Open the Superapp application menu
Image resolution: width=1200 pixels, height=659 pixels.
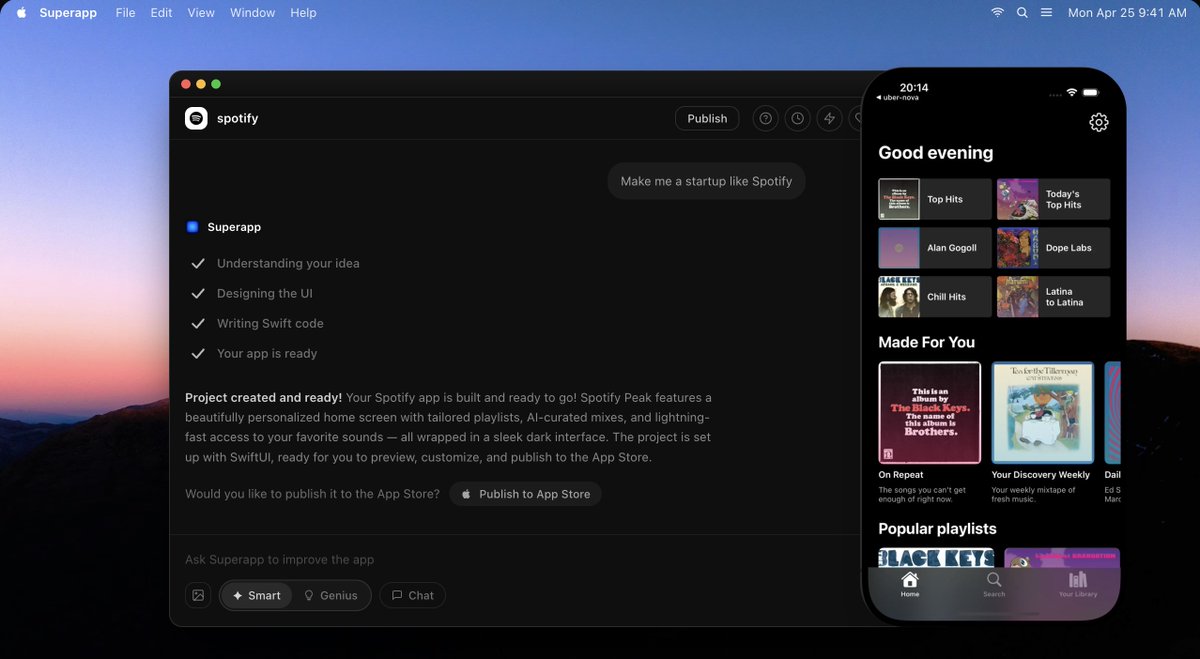(68, 13)
